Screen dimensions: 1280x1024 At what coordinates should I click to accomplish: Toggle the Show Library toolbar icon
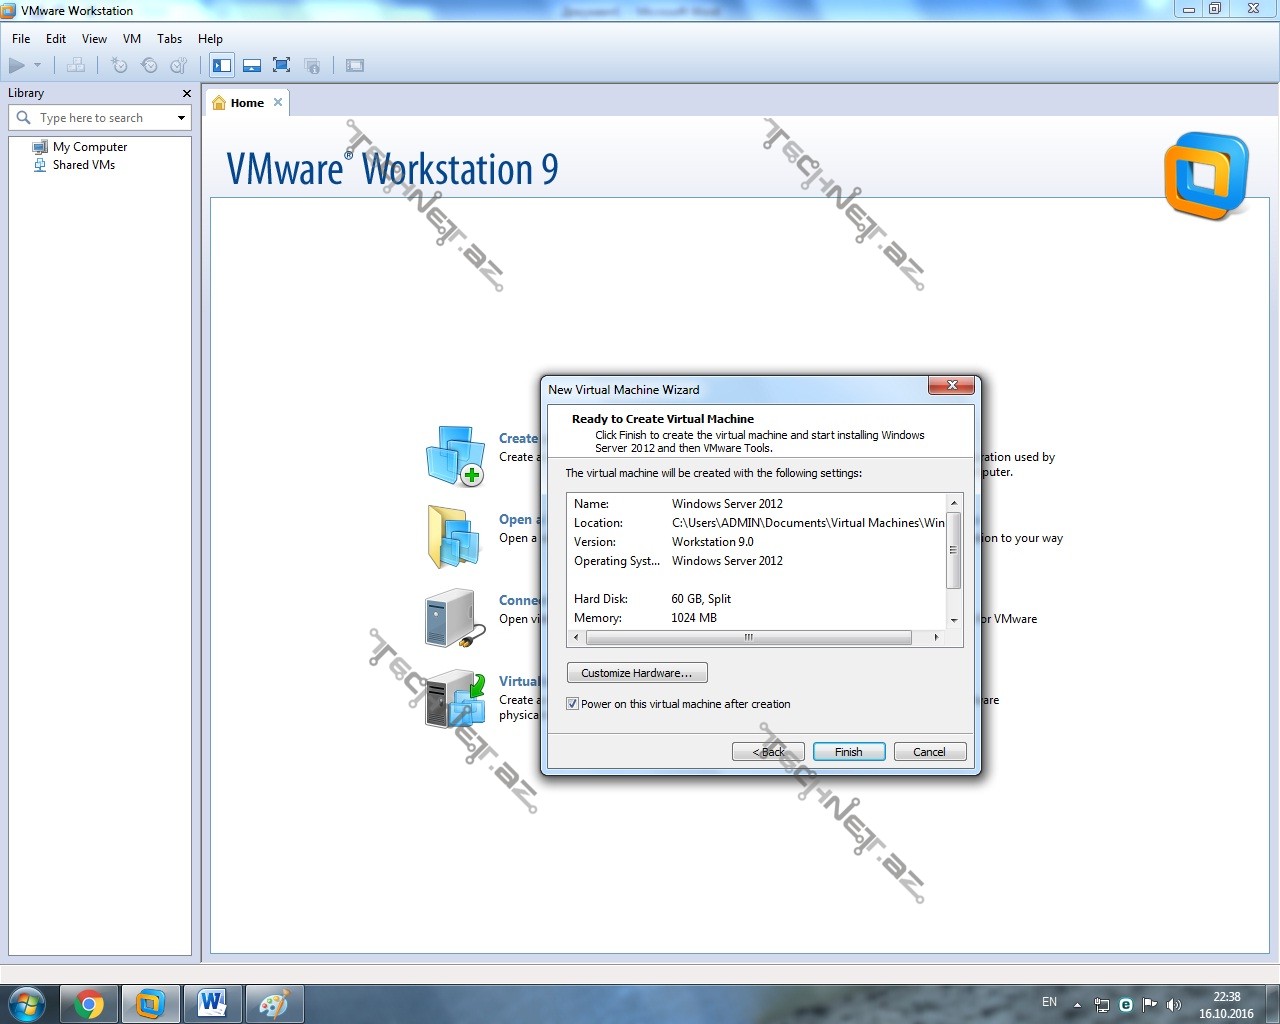point(222,66)
